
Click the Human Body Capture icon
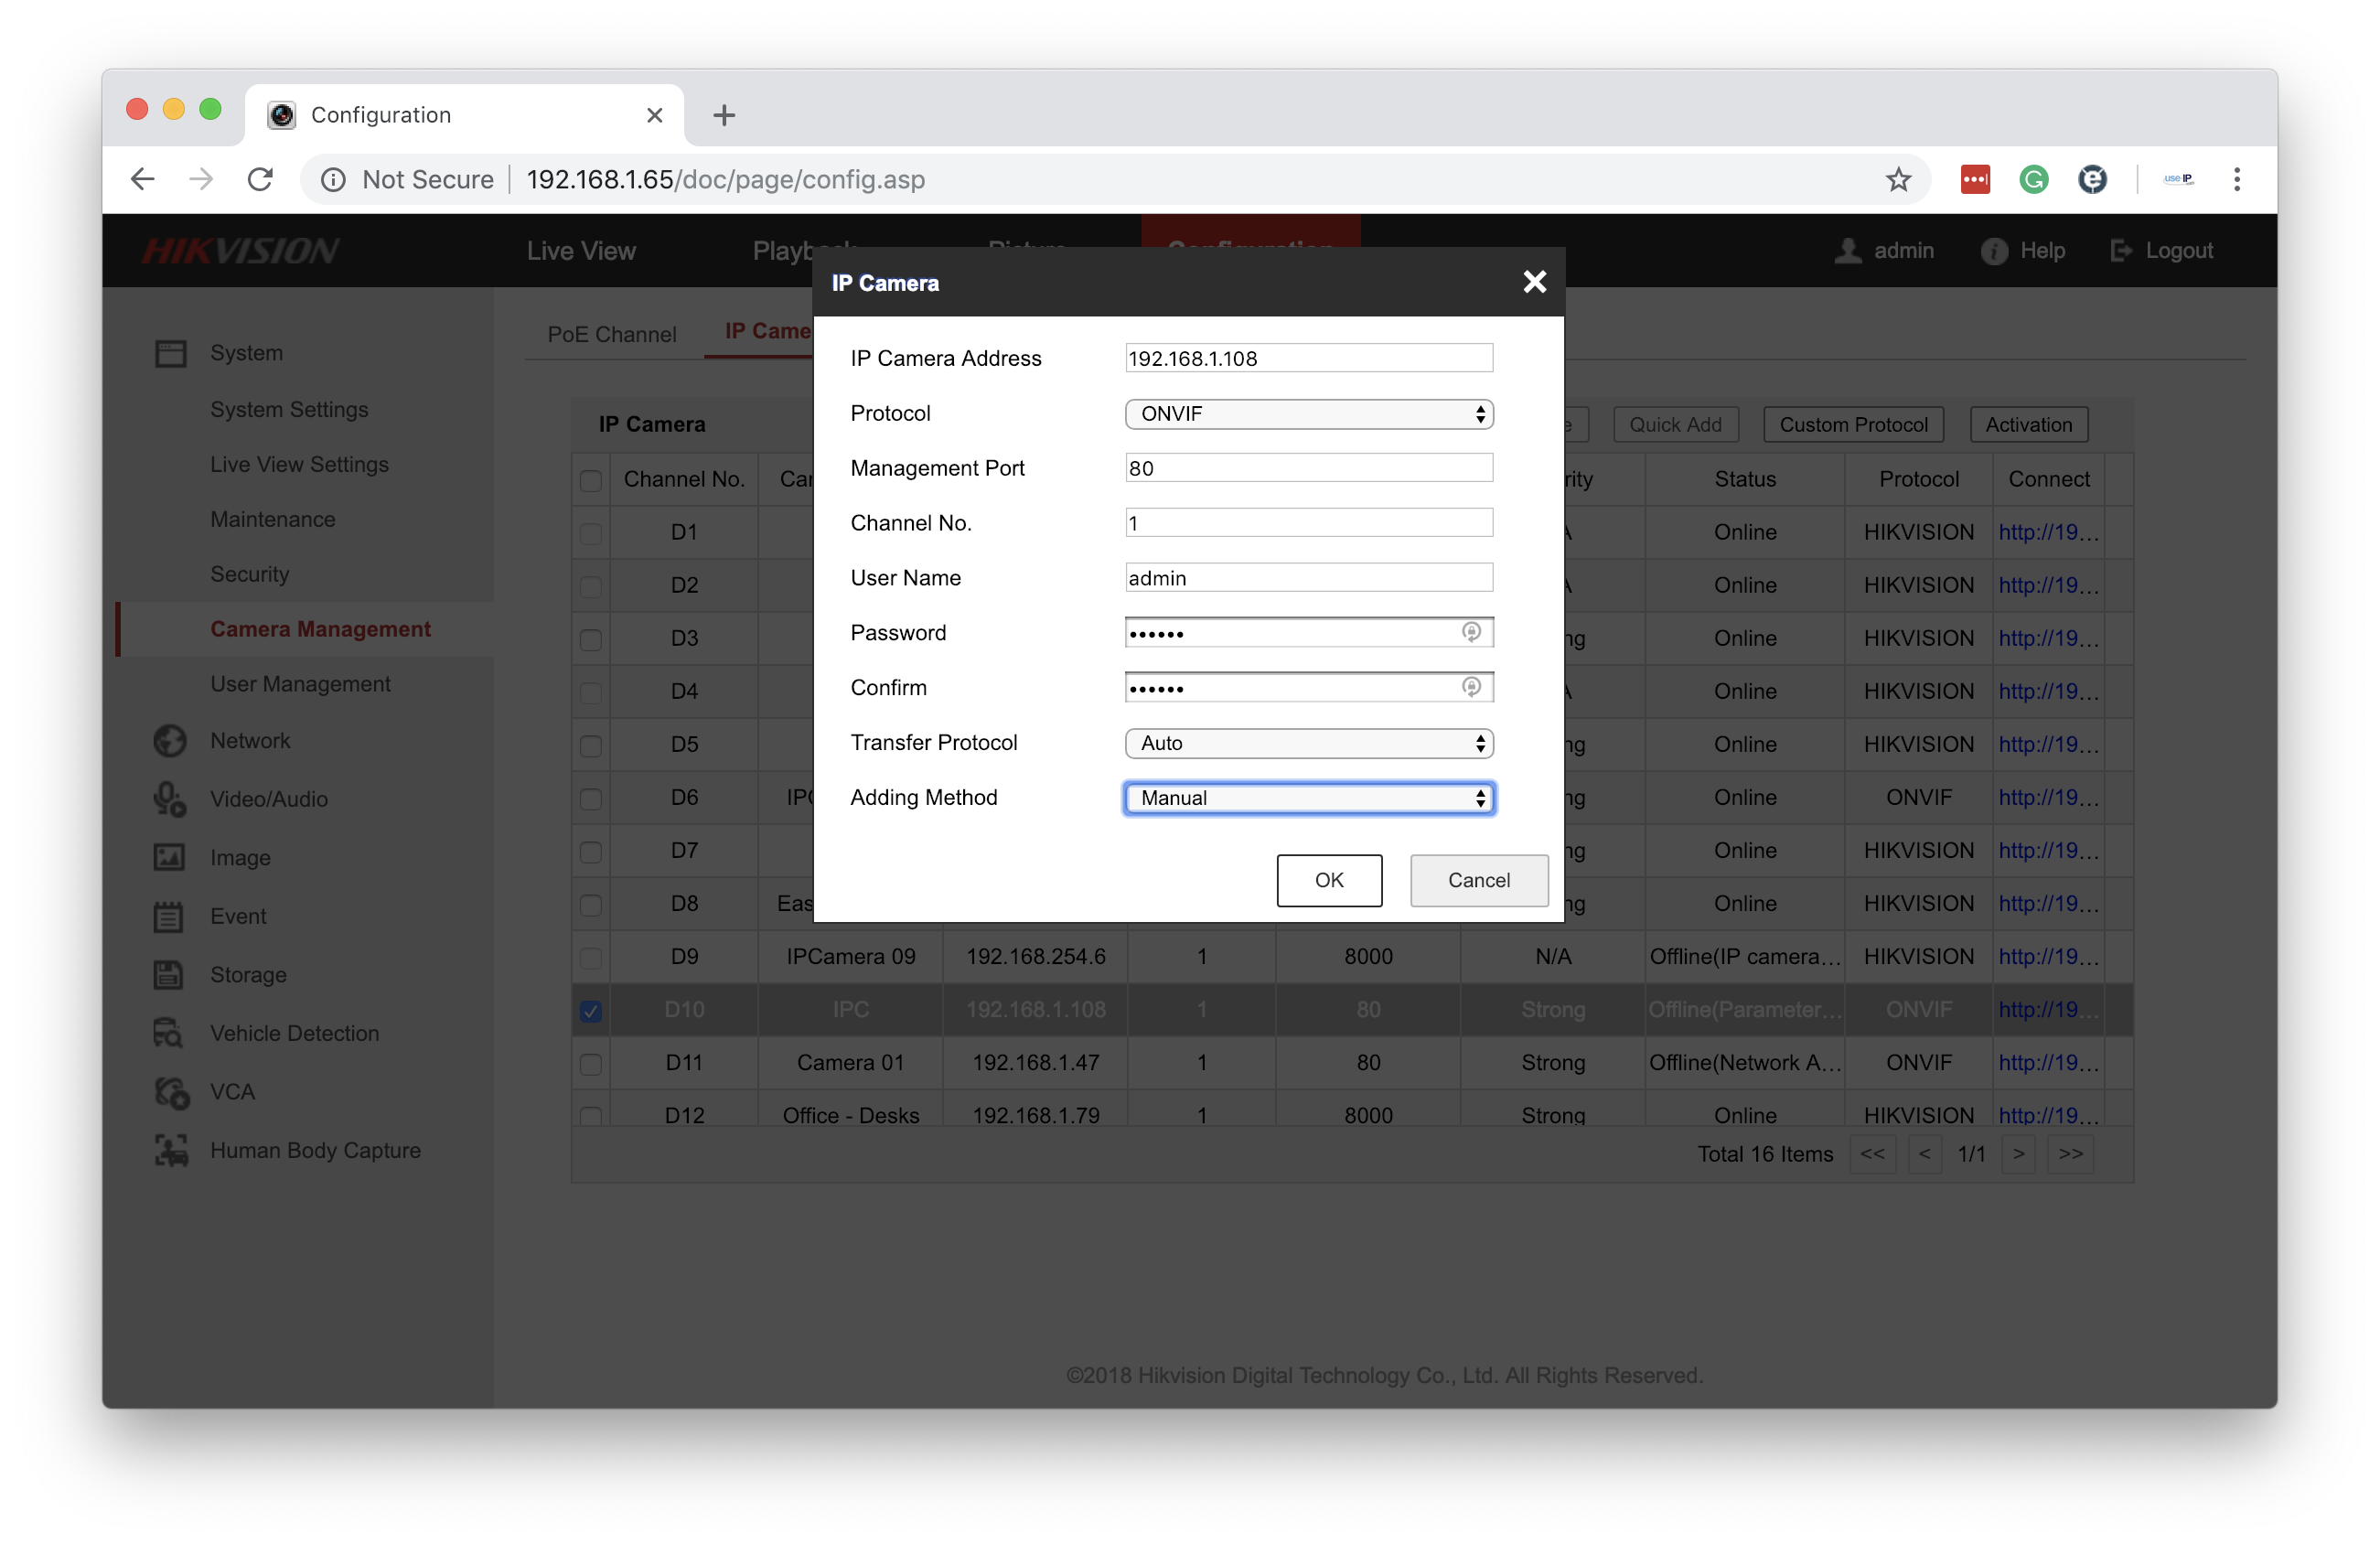click(171, 1150)
